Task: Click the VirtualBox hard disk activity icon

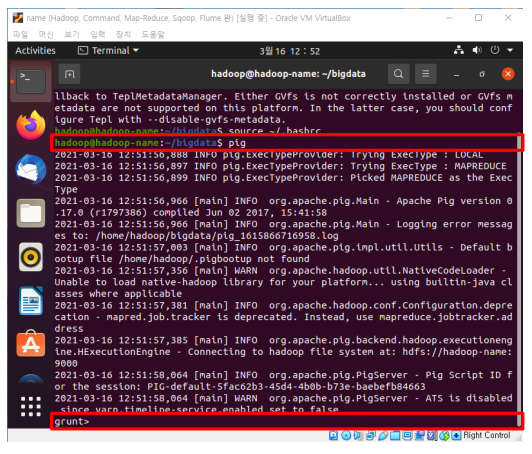Action: click(333, 435)
